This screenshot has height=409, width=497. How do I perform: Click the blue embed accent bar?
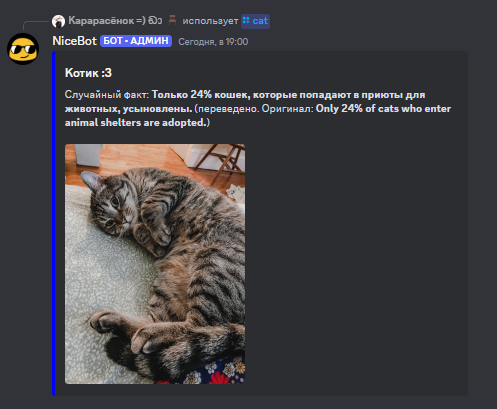click(53, 223)
